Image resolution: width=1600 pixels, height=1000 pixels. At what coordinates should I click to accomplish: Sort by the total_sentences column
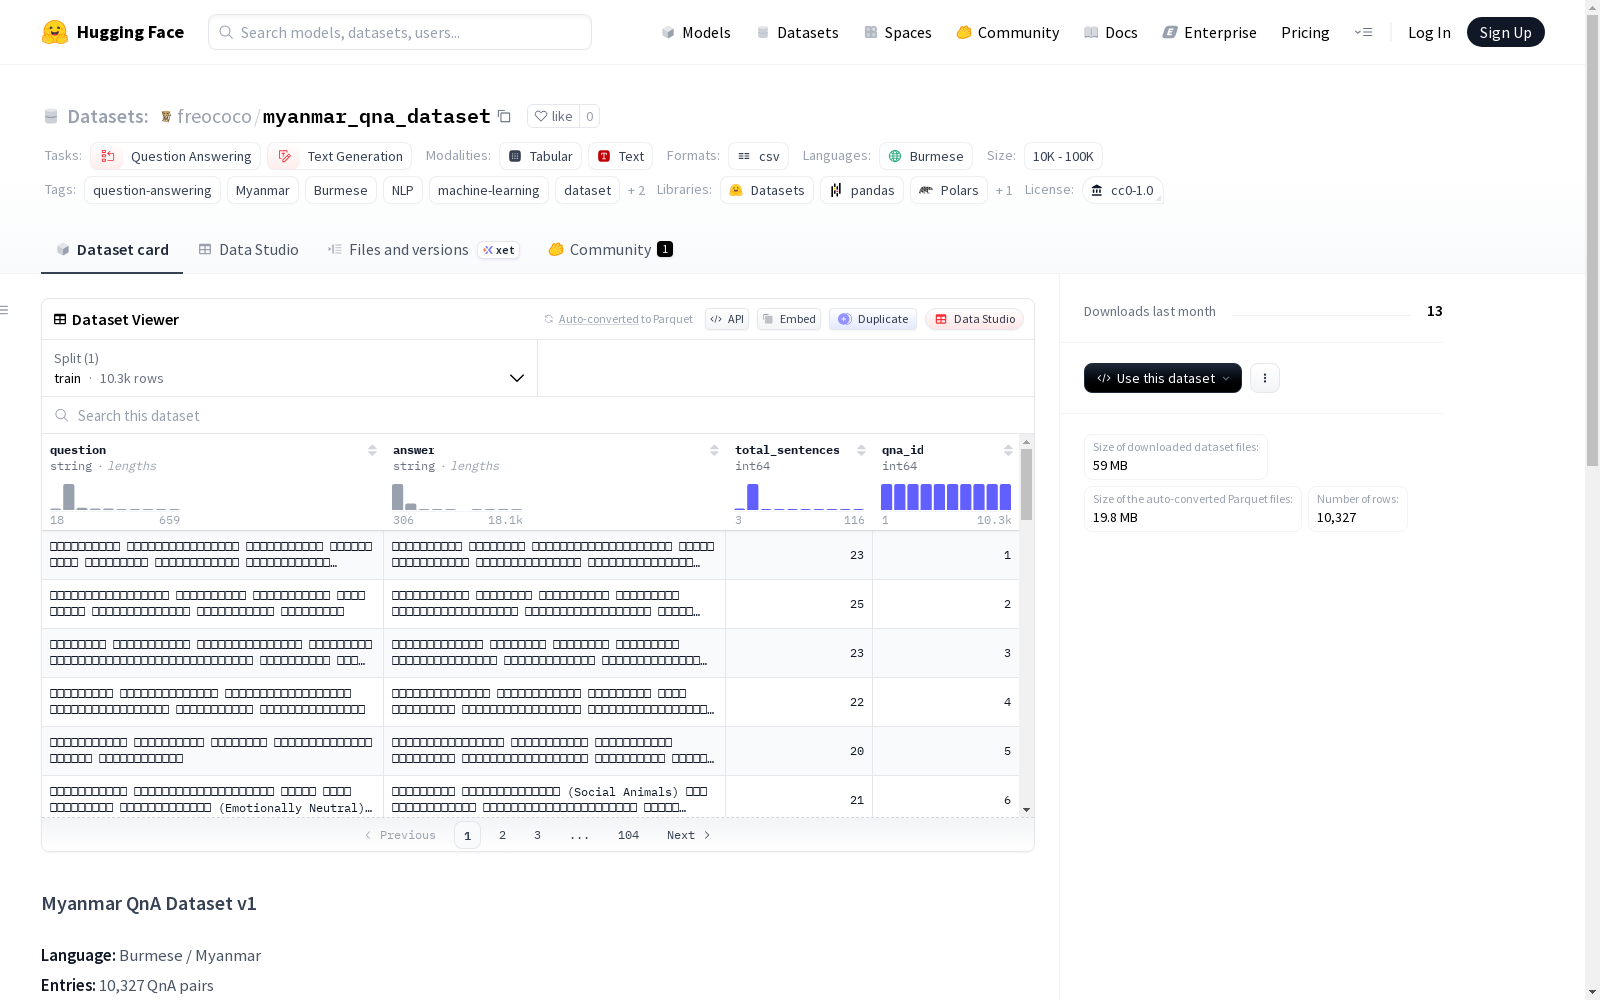[x=861, y=450]
